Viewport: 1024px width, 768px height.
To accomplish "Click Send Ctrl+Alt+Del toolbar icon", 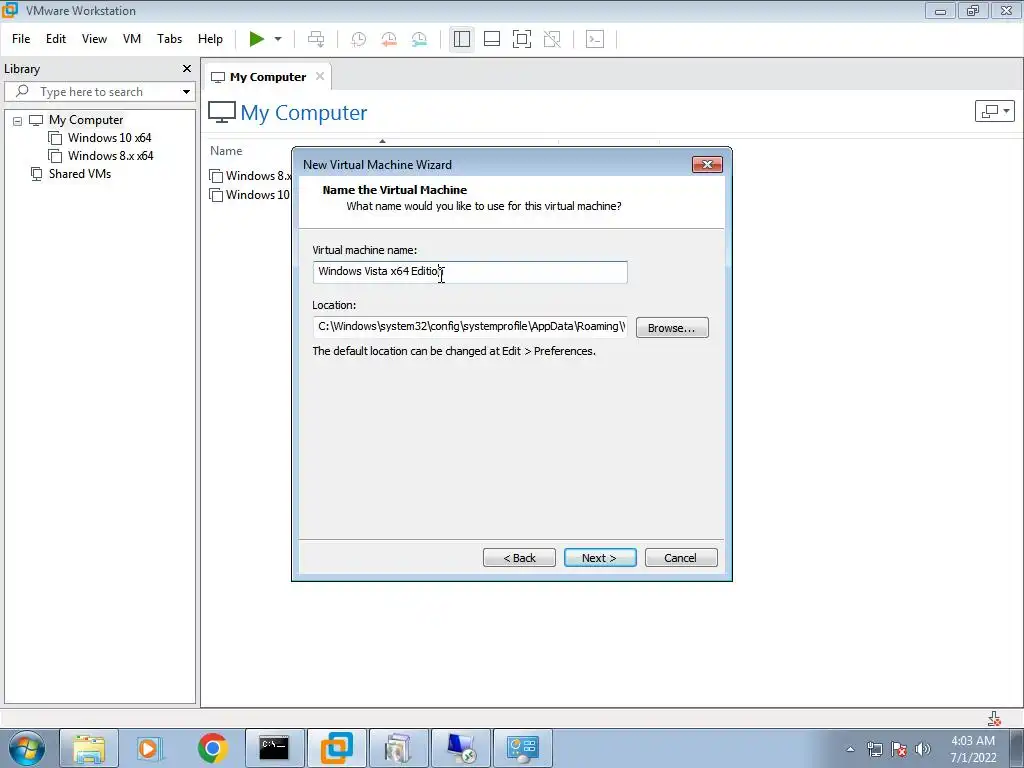I will 316,39.
